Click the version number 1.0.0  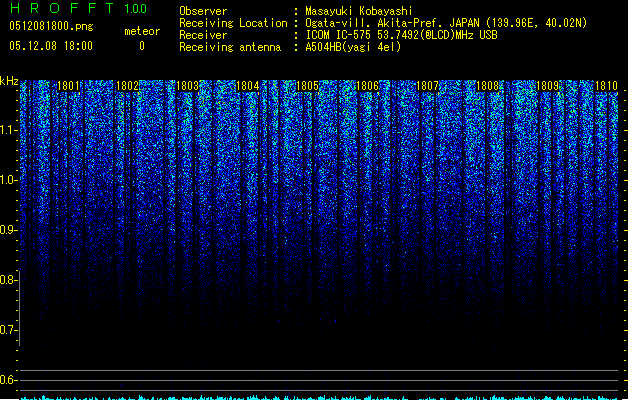coord(136,9)
